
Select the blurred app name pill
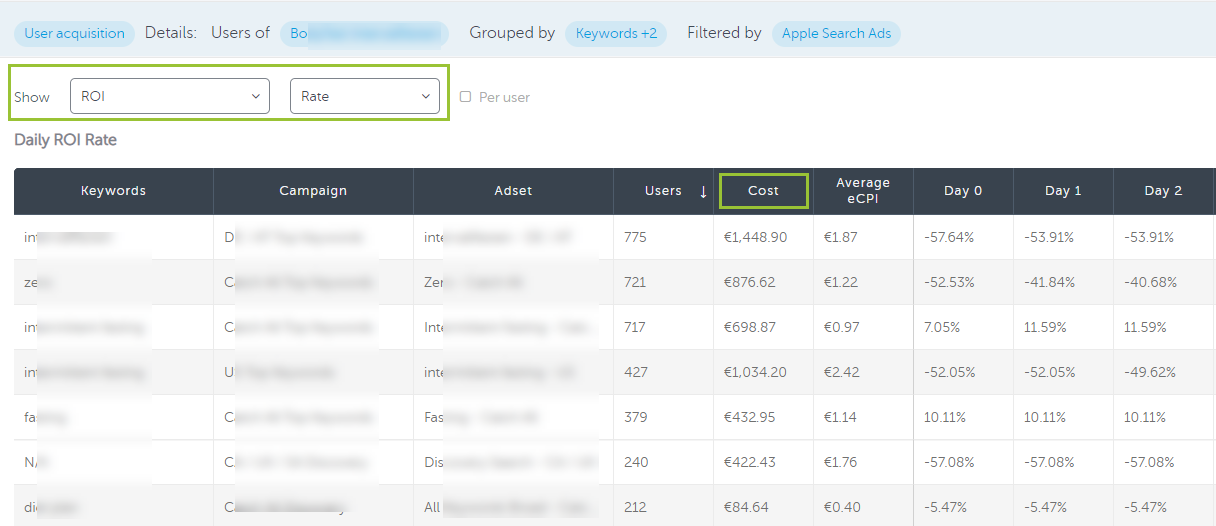pos(364,33)
